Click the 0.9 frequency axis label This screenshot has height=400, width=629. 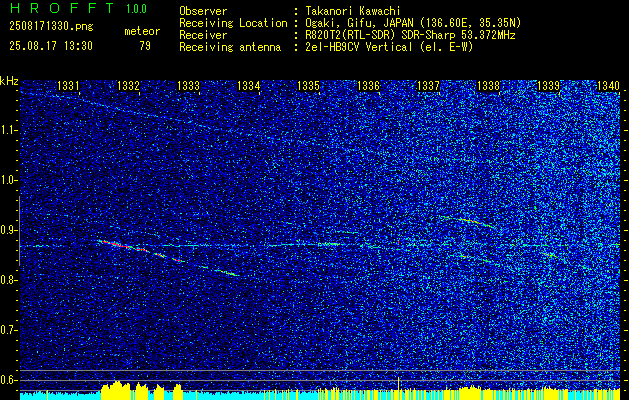[8, 230]
